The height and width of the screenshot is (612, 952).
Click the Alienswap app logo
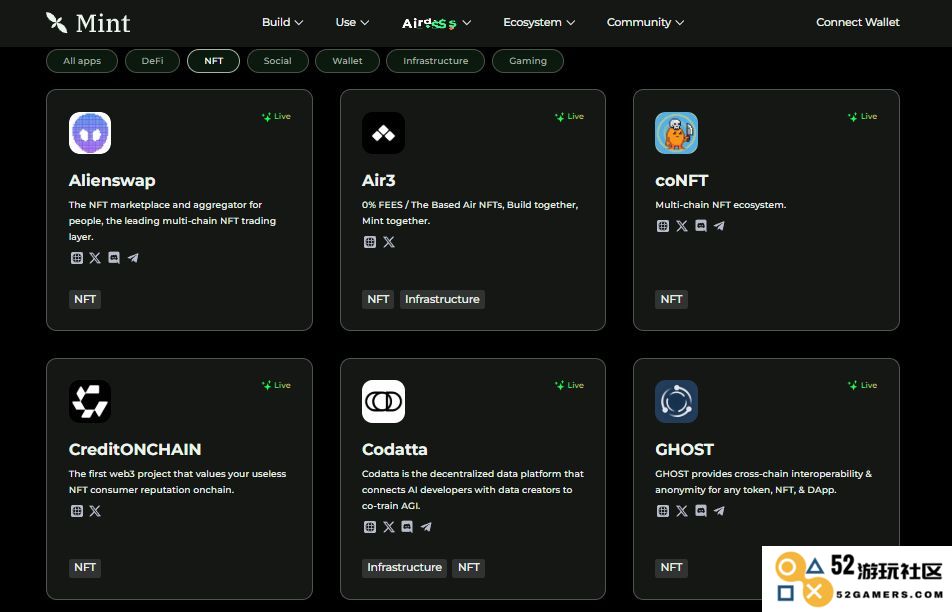tap(90, 133)
